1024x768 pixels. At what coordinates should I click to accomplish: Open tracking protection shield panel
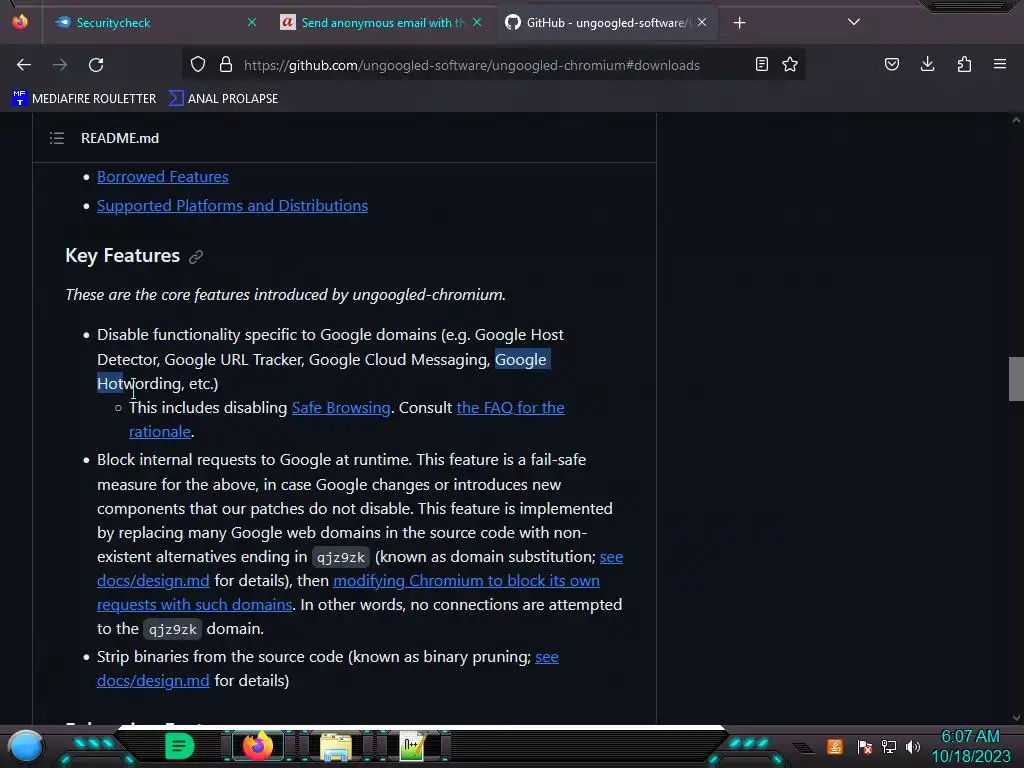(198, 65)
